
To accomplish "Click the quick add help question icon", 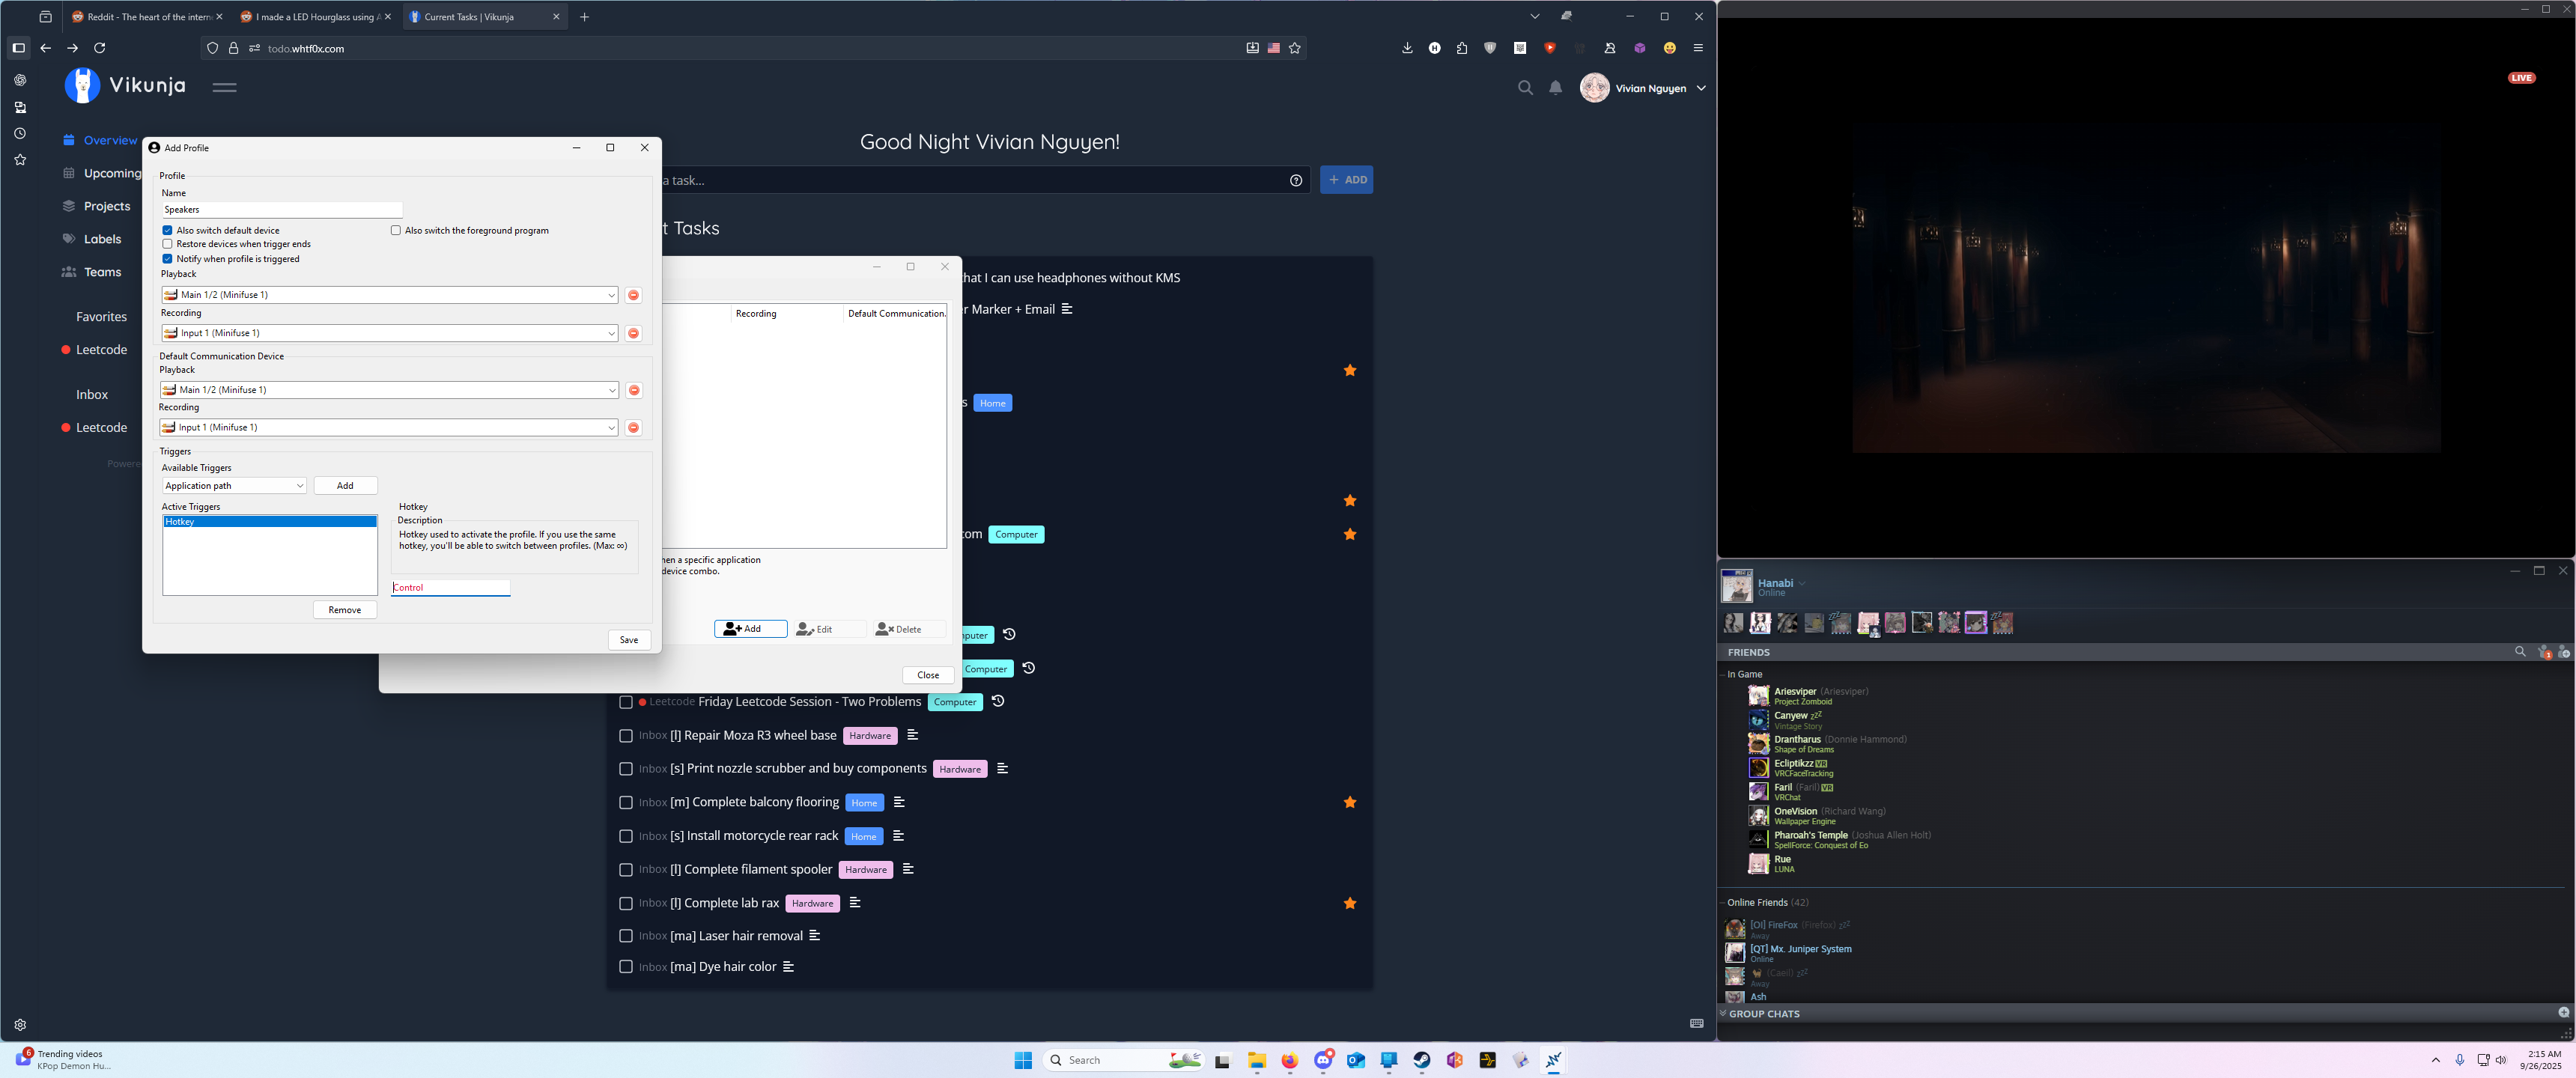I will [x=1296, y=181].
